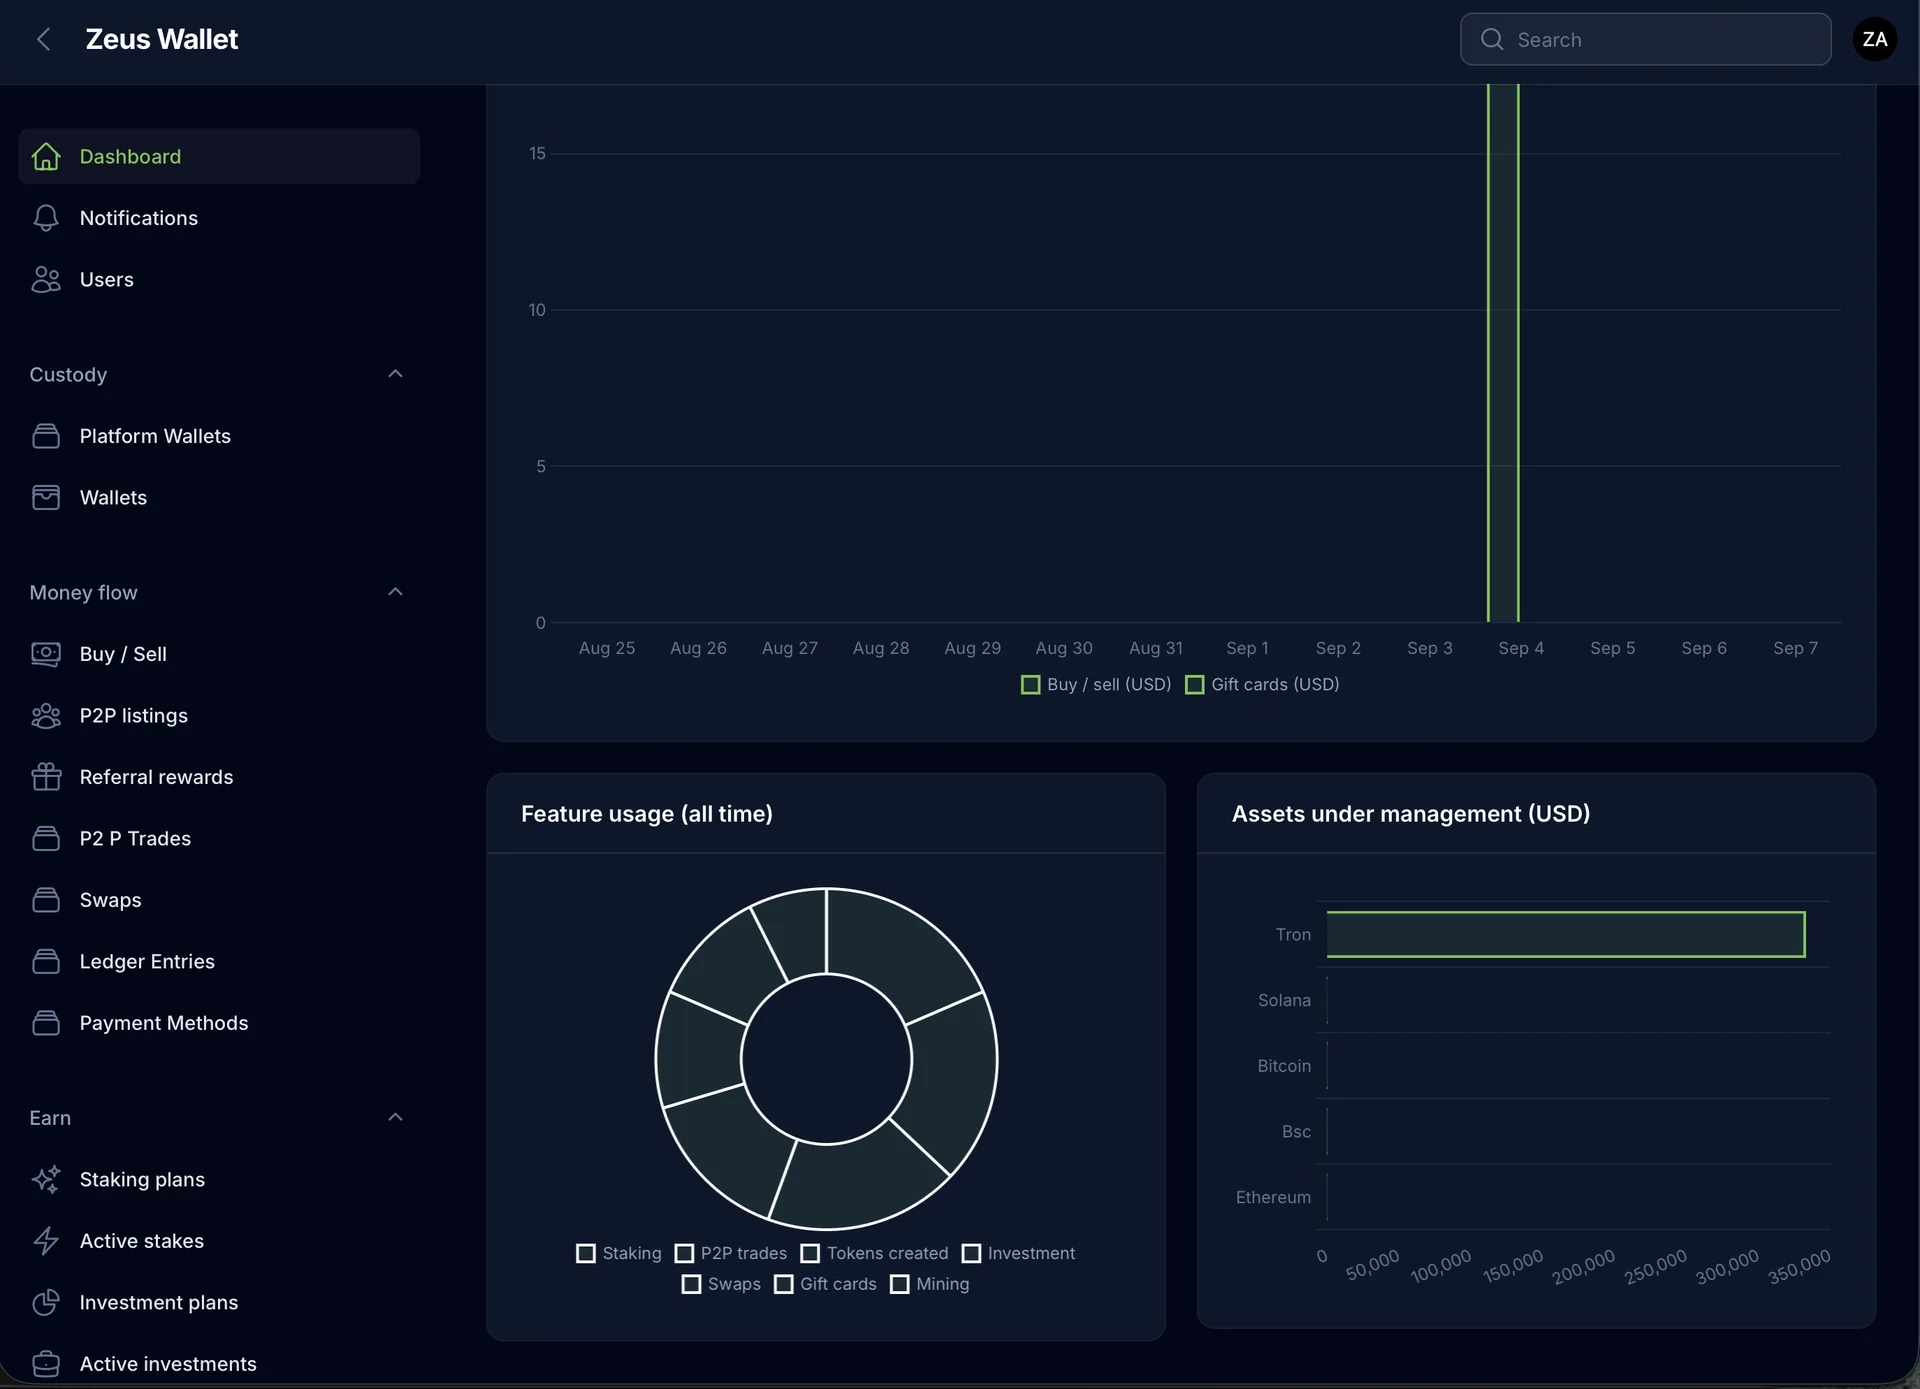Click the Dashboard home icon
The height and width of the screenshot is (1389, 1920).
click(46, 156)
